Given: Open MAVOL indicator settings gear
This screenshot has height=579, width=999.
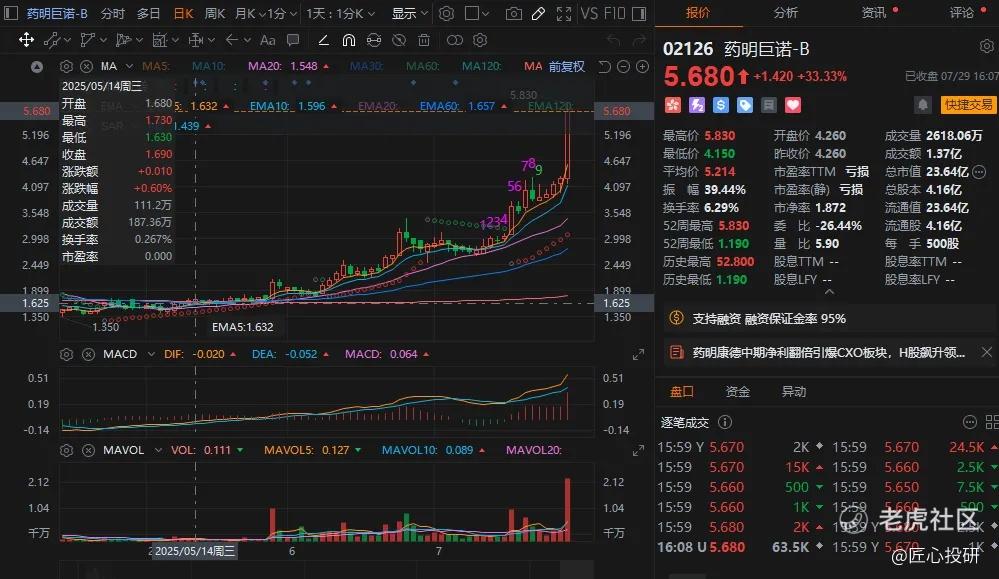Looking at the screenshot, I should tap(66, 450).
